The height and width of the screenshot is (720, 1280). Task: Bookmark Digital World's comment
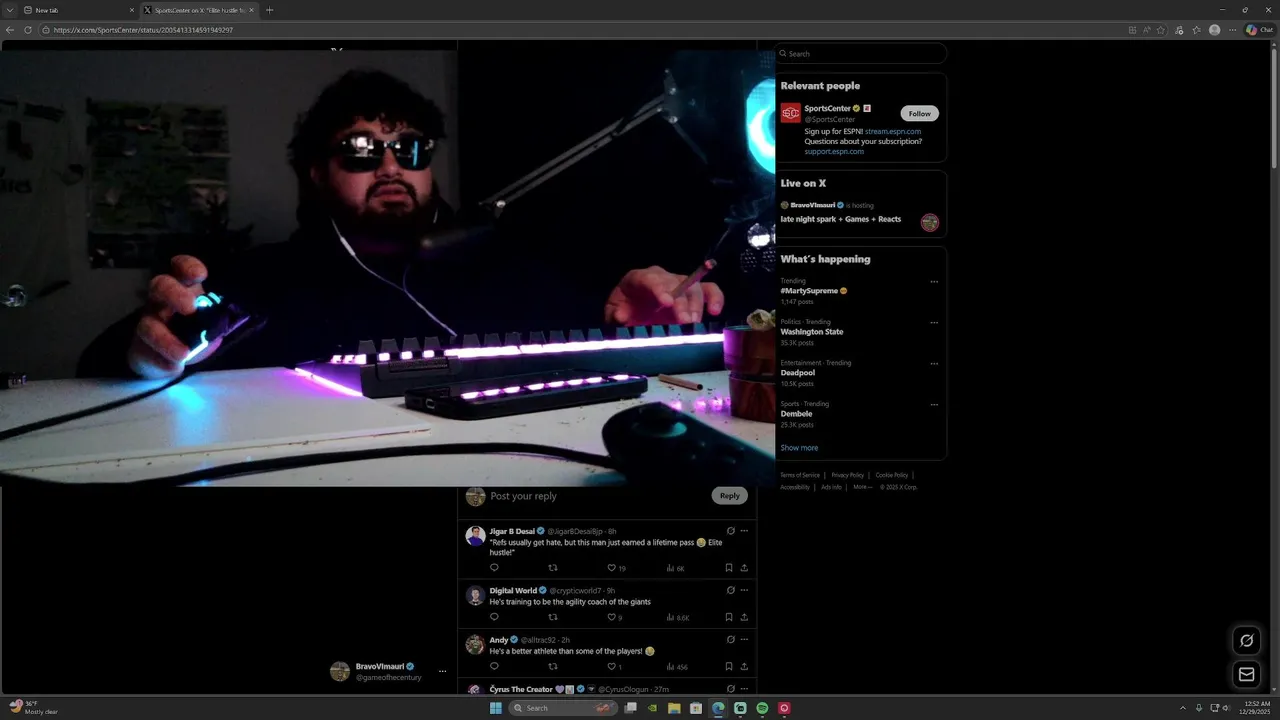tap(729, 617)
